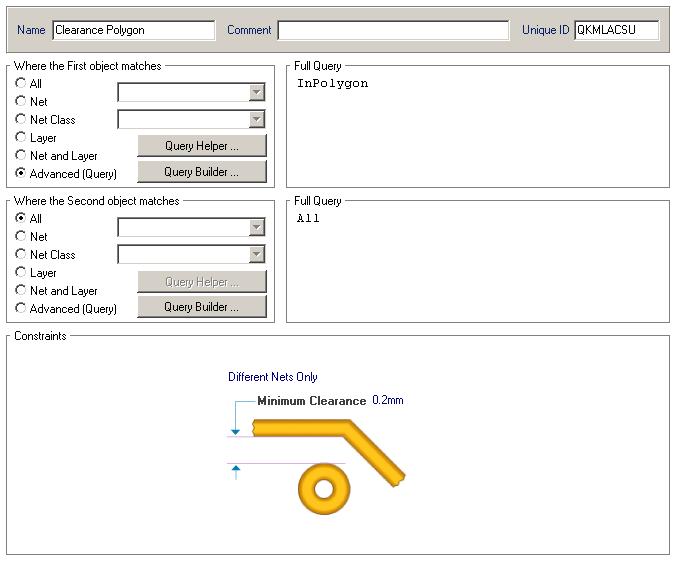The height and width of the screenshot is (561, 675).
Task: Click the Unique ID field QKMLACSU
Action: [x=616, y=30]
